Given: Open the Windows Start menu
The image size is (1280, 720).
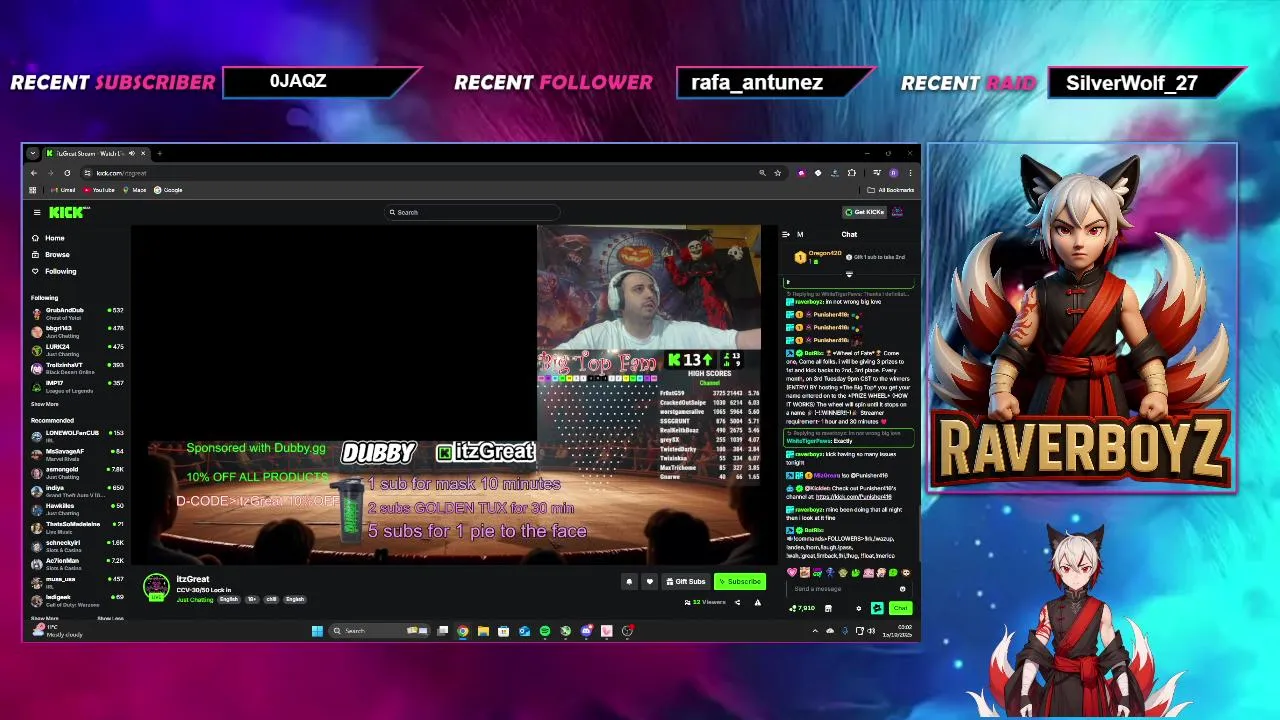Looking at the screenshot, I should coord(317,631).
